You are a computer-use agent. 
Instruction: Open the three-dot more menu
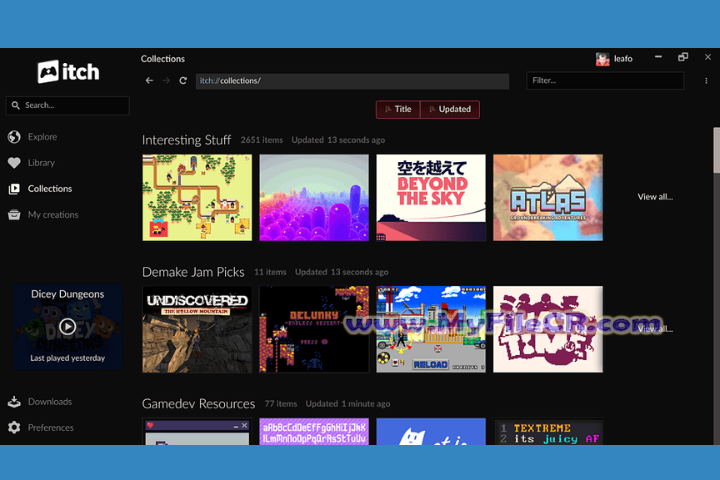coord(706,81)
